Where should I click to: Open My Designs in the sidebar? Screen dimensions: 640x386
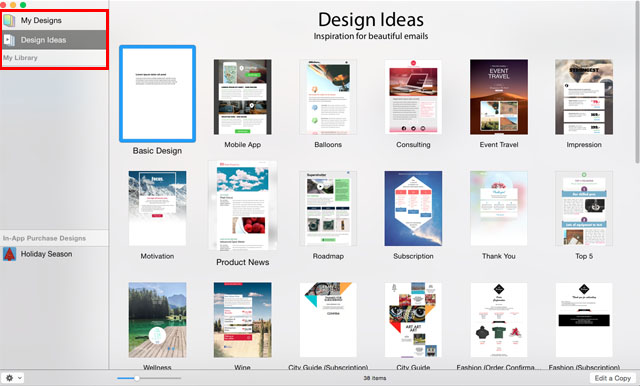(54, 20)
